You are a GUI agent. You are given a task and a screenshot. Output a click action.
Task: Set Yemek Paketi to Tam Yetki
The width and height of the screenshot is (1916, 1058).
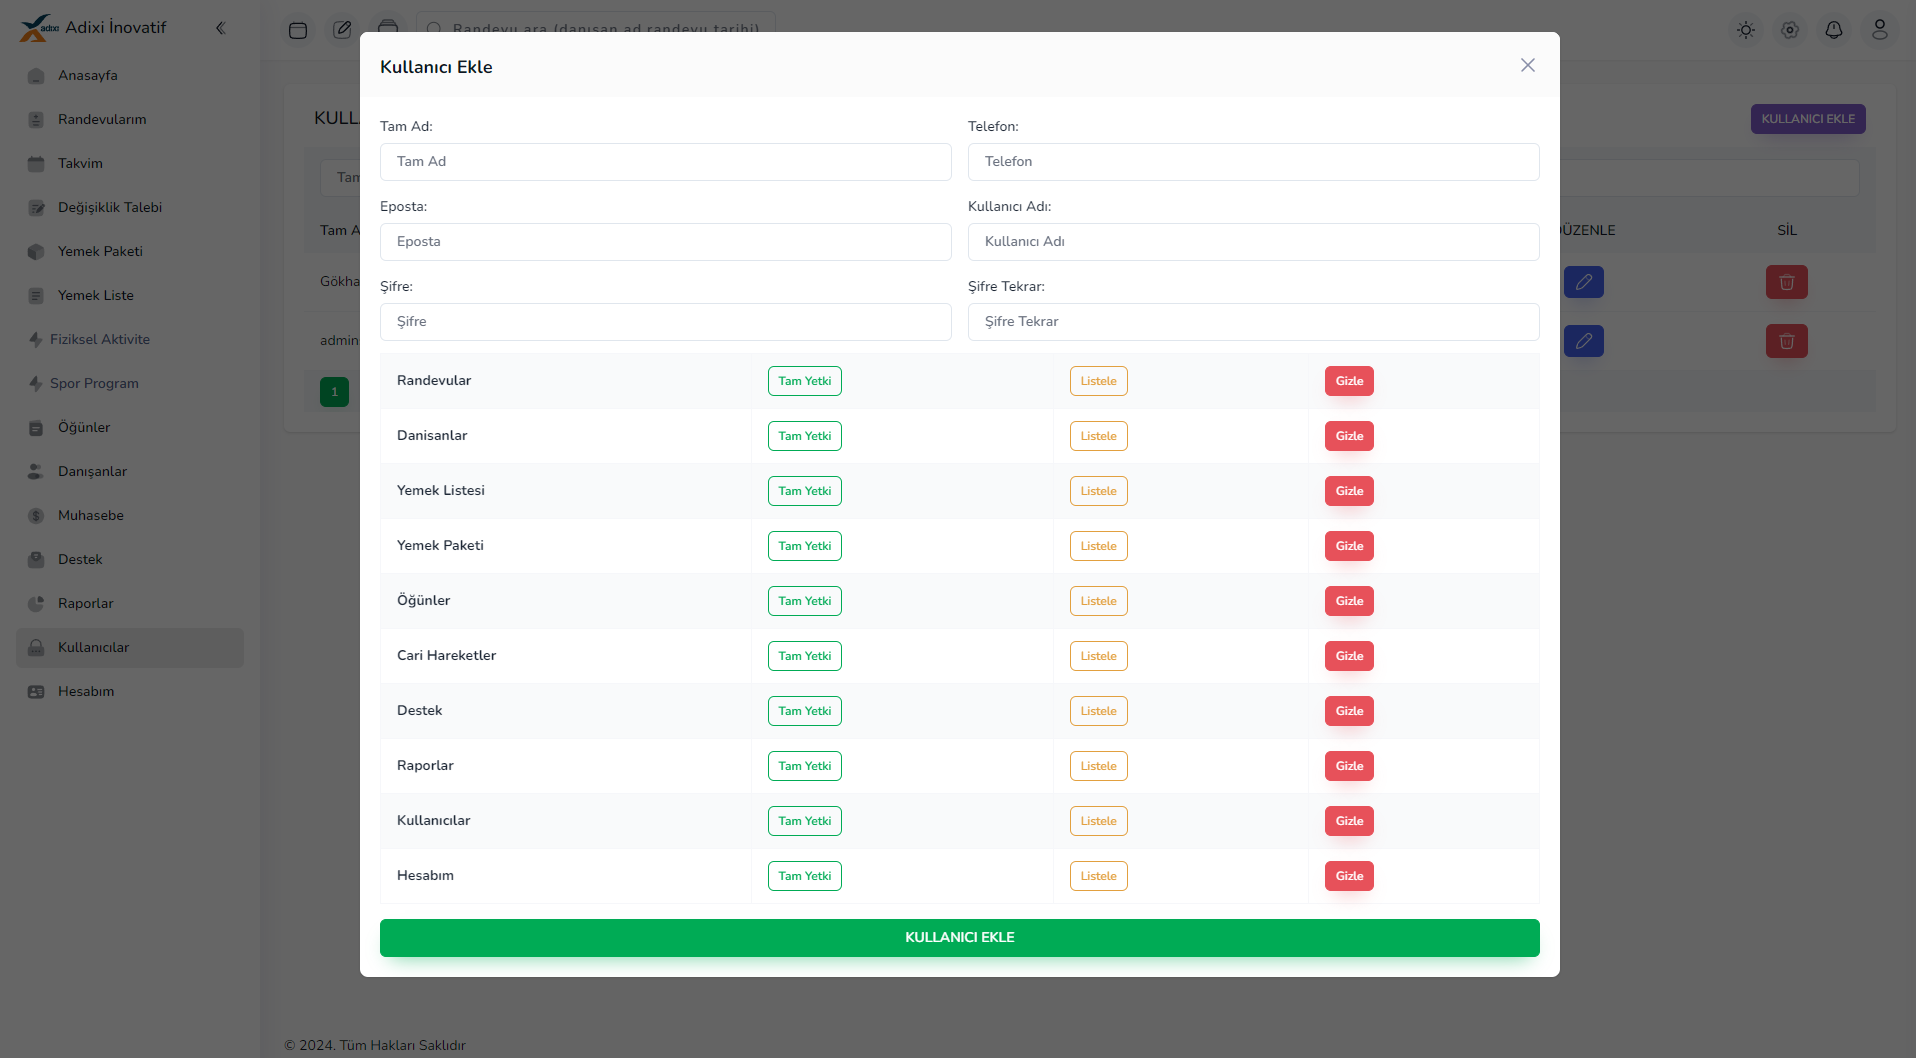805,546
